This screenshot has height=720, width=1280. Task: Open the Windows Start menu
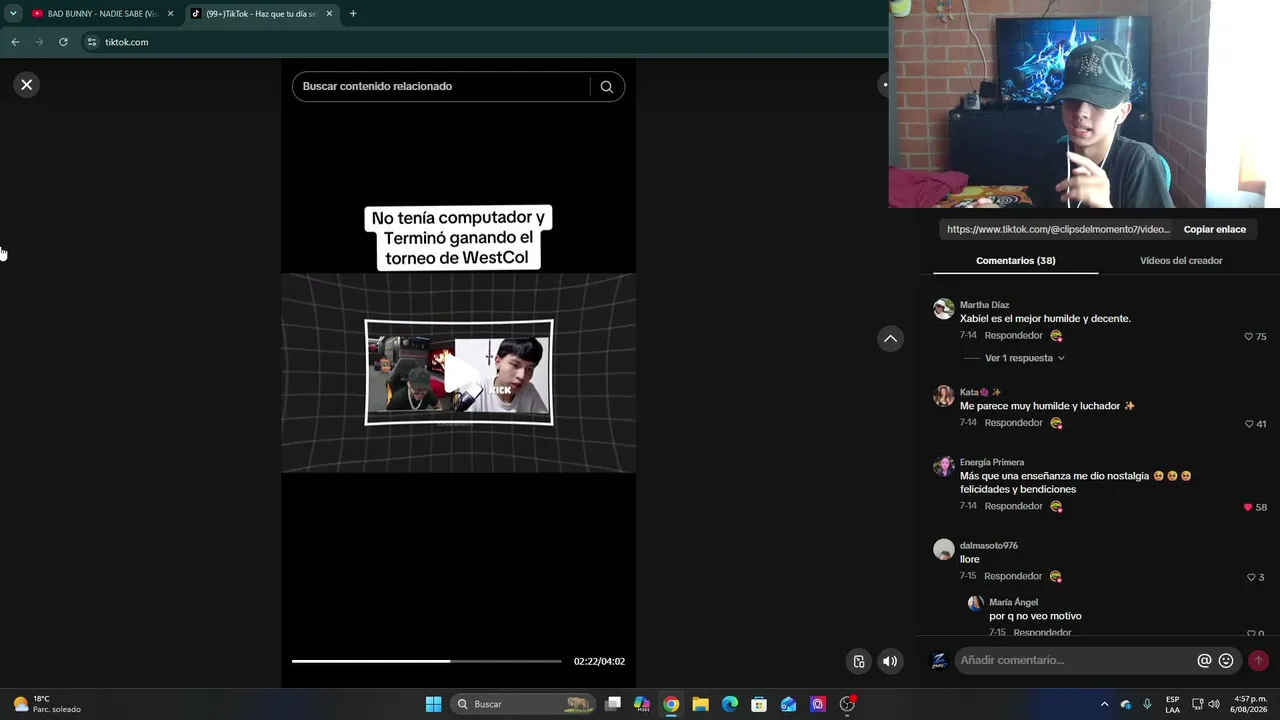point(433,704)
